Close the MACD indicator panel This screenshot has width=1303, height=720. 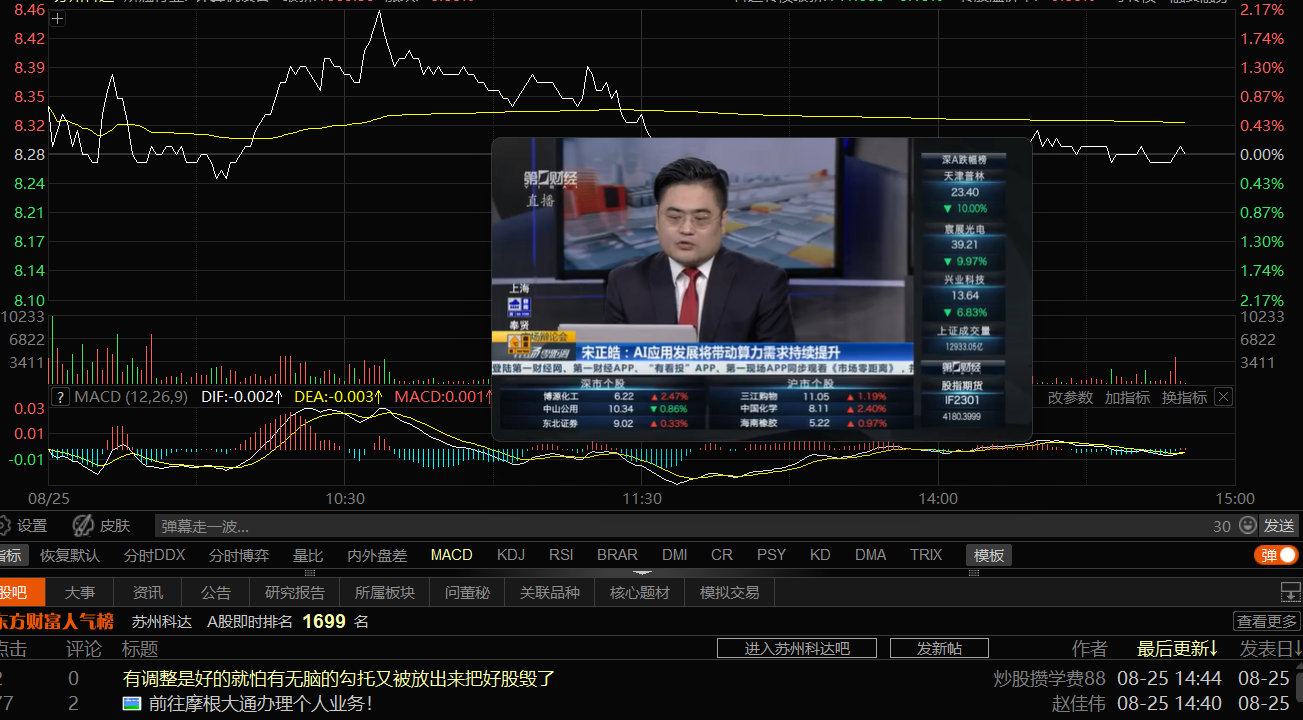coord(1223,397)
